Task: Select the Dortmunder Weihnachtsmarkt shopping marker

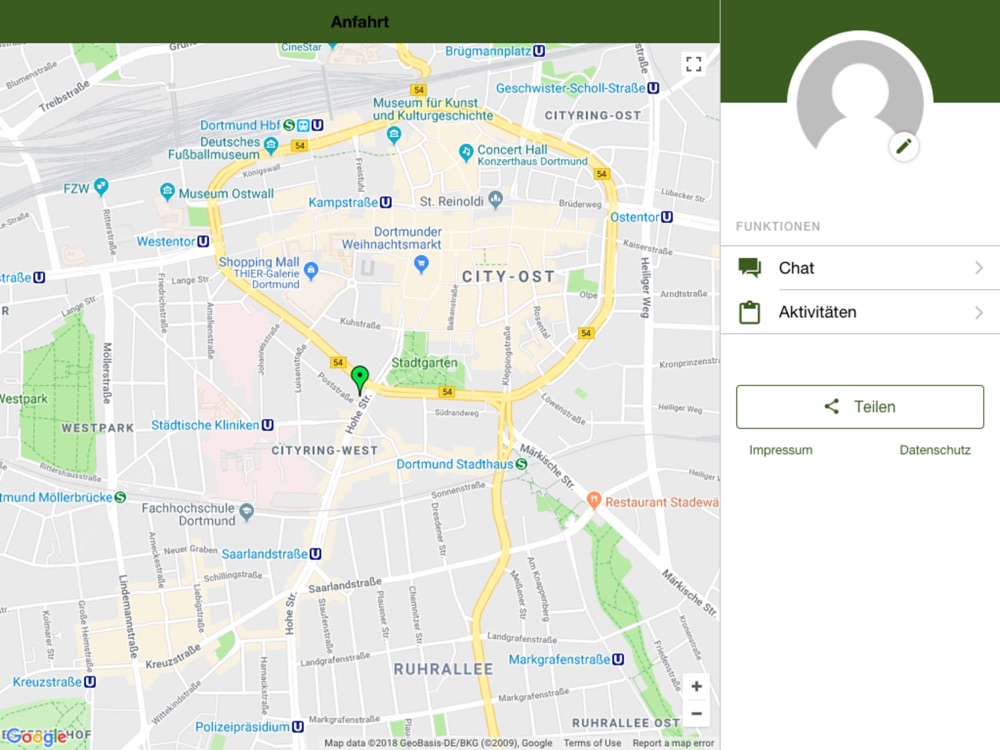Action: click(421, 263)
